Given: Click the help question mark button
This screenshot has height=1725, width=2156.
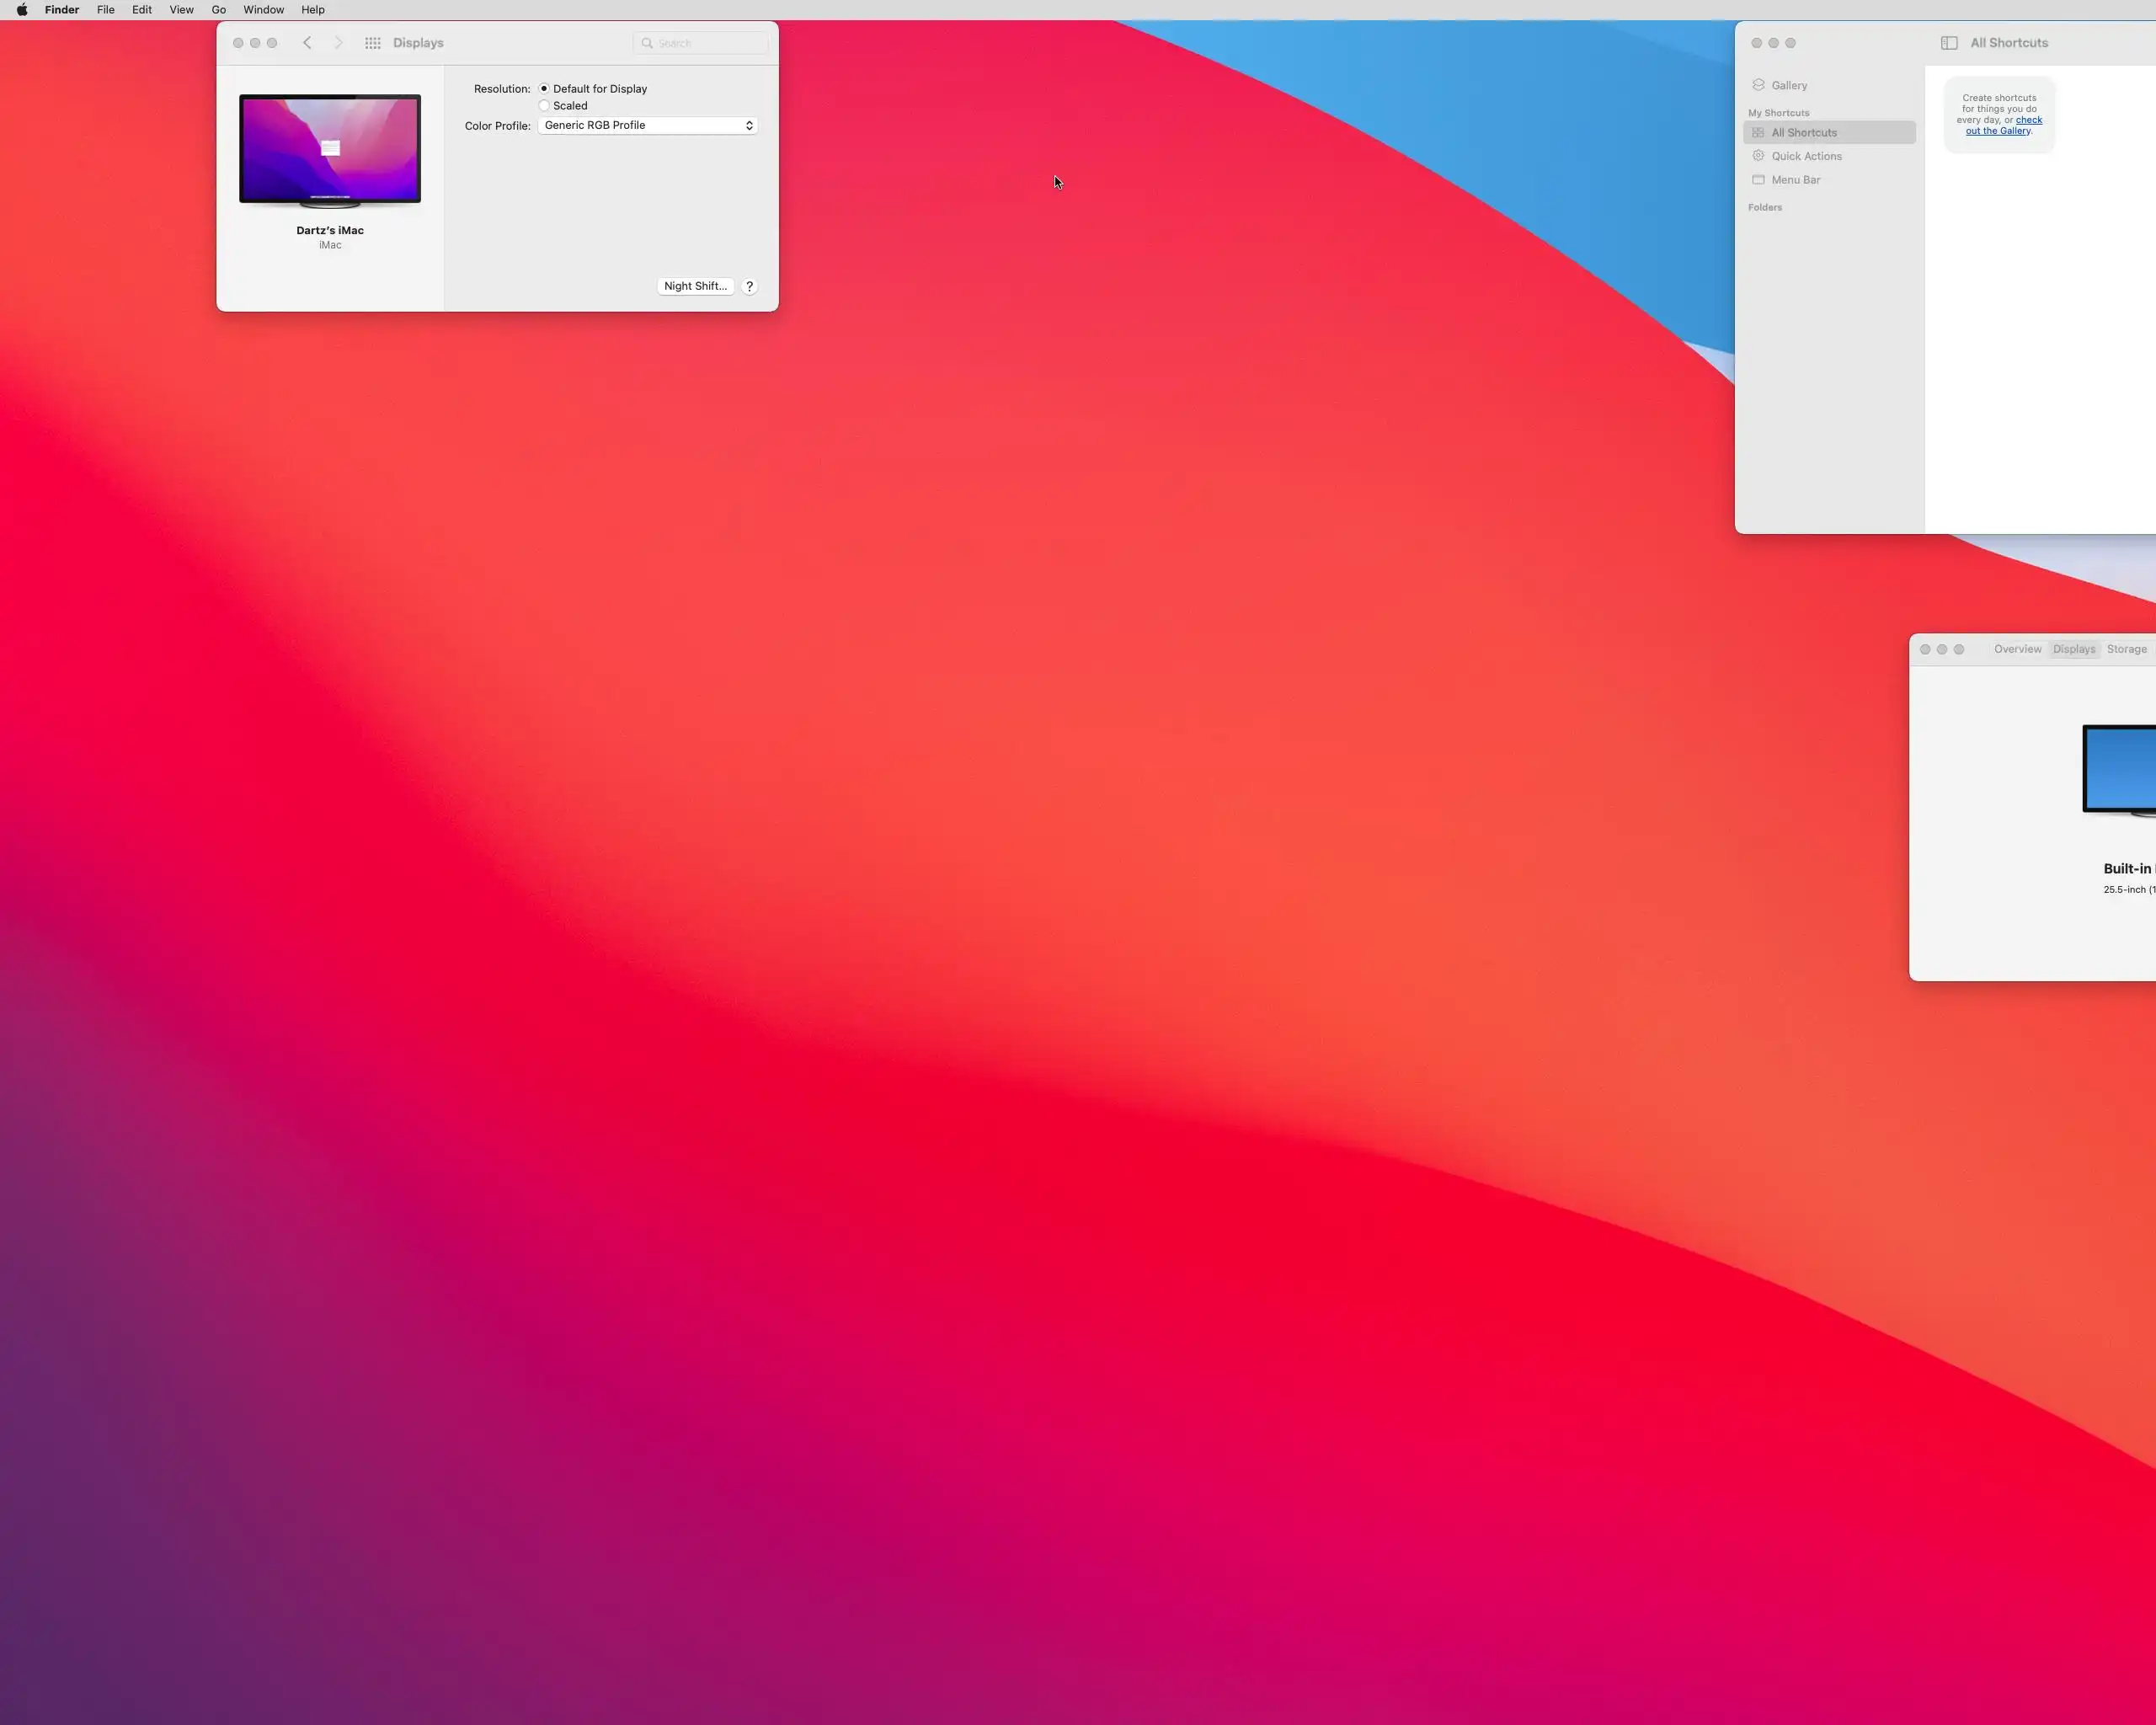Looking at the screenshot, I should point(749,286).
